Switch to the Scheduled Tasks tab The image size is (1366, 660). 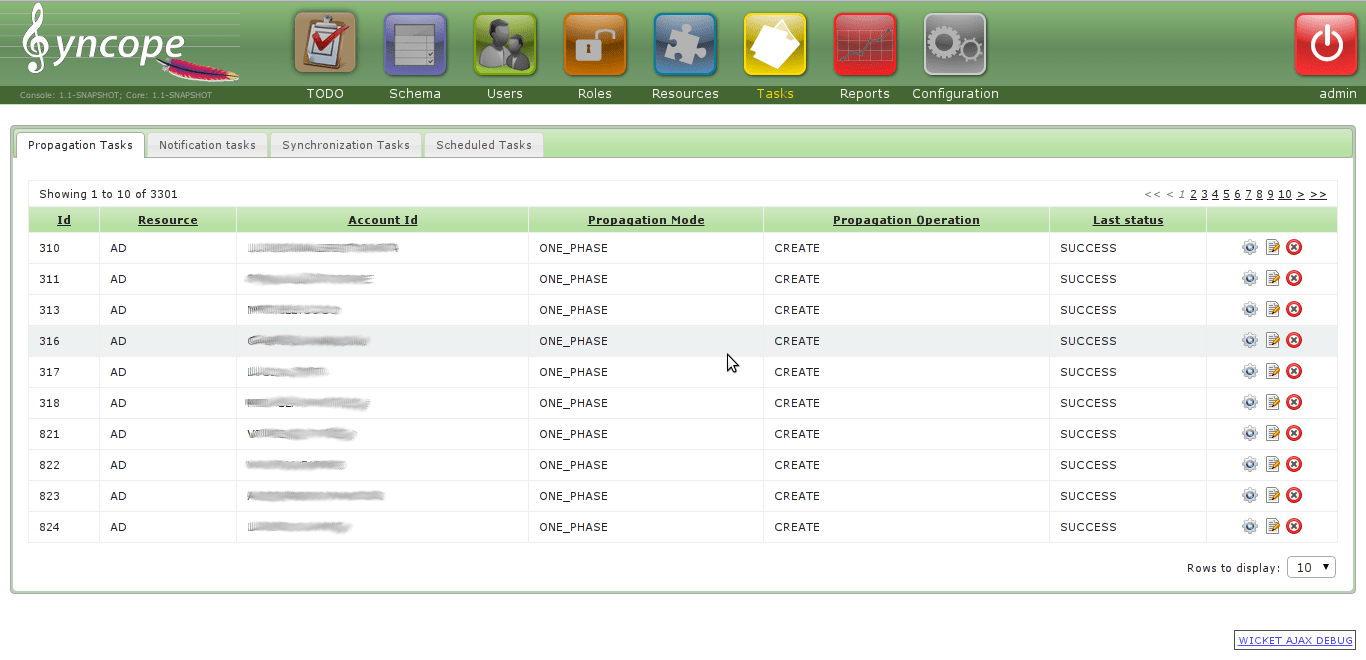(x=484, y=144)
